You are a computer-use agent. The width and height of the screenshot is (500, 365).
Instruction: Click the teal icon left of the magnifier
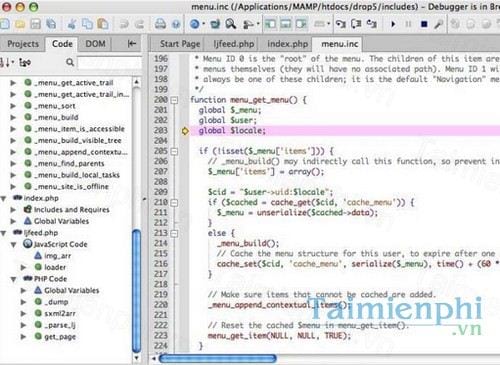tap(215, 24)
